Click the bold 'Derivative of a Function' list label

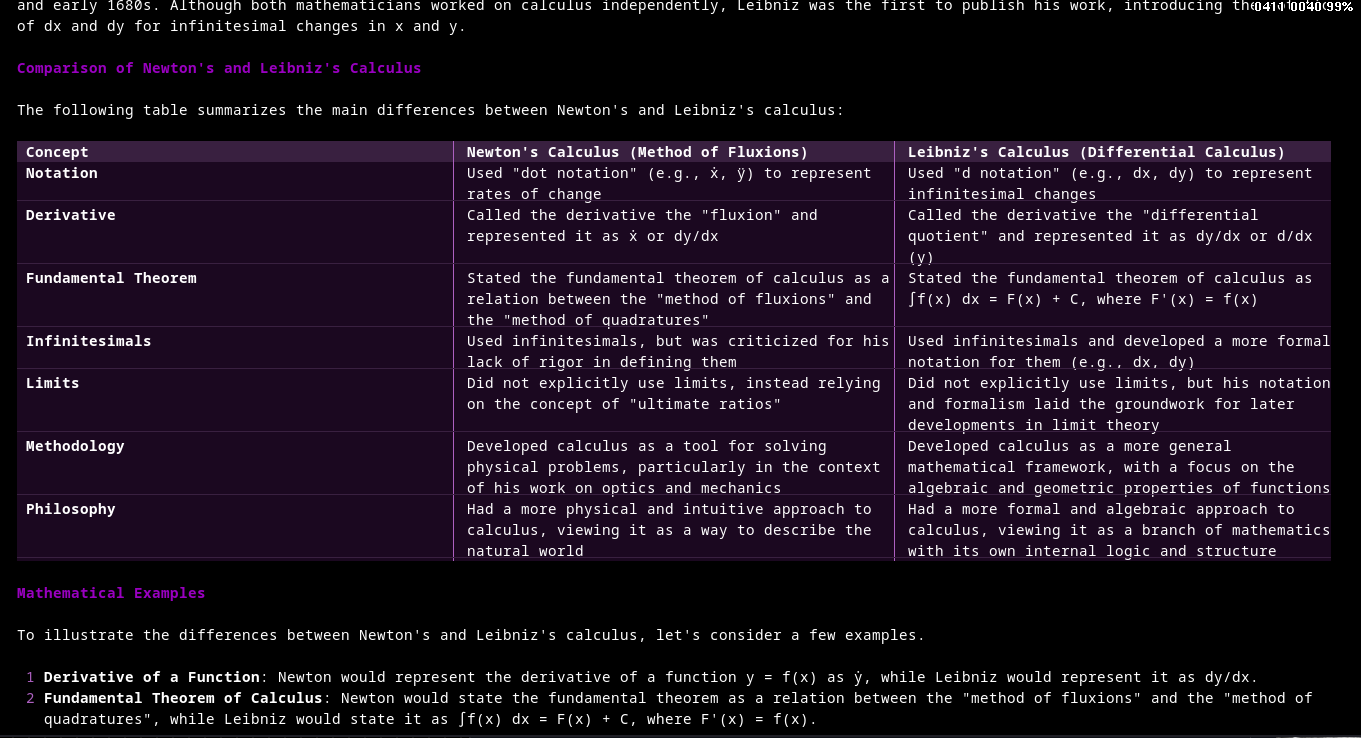[152, 677]
